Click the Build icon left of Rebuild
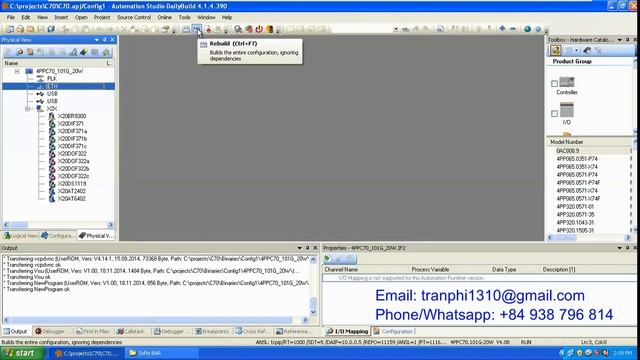 [x=186, y=29]
